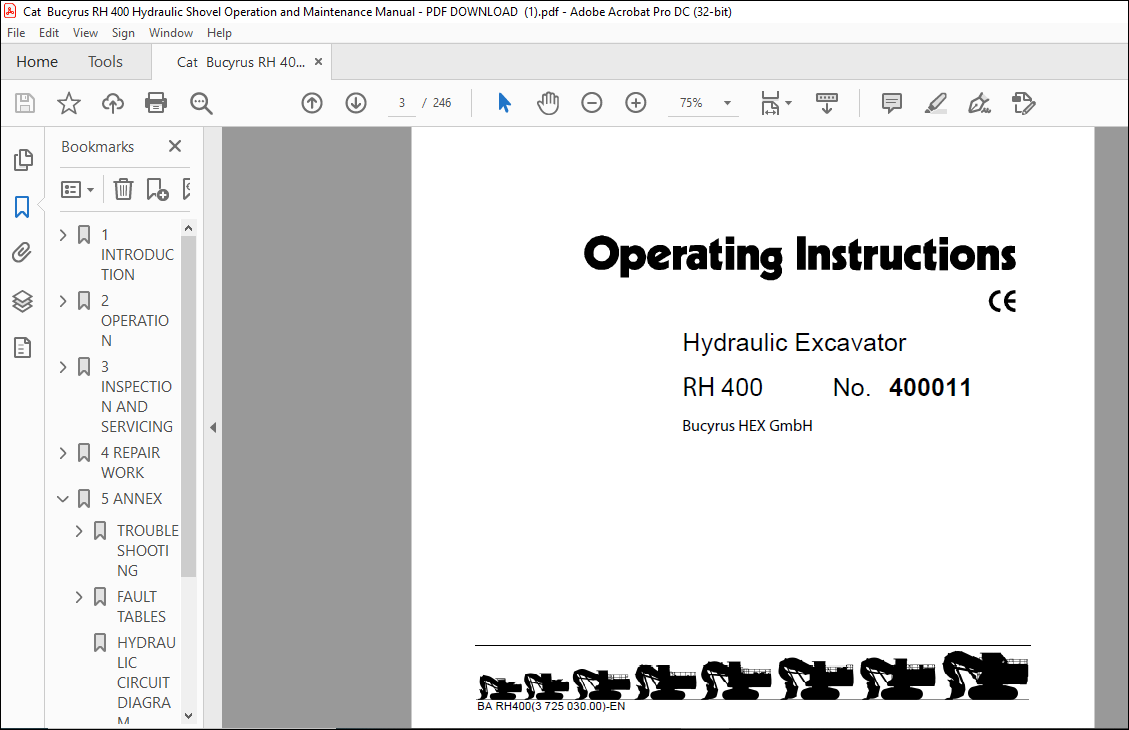Collapse the navigation pane with the arrow

tap(213, 428)
